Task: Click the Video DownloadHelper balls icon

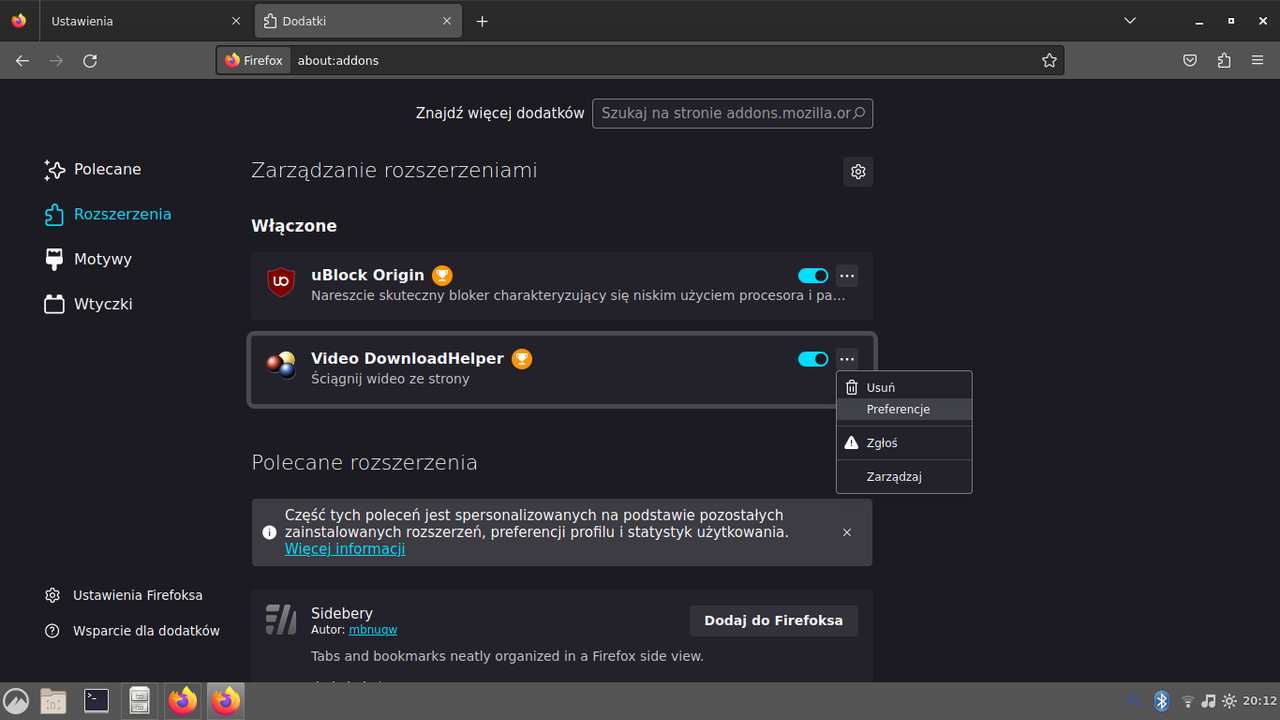Action: tap(281, 366)
